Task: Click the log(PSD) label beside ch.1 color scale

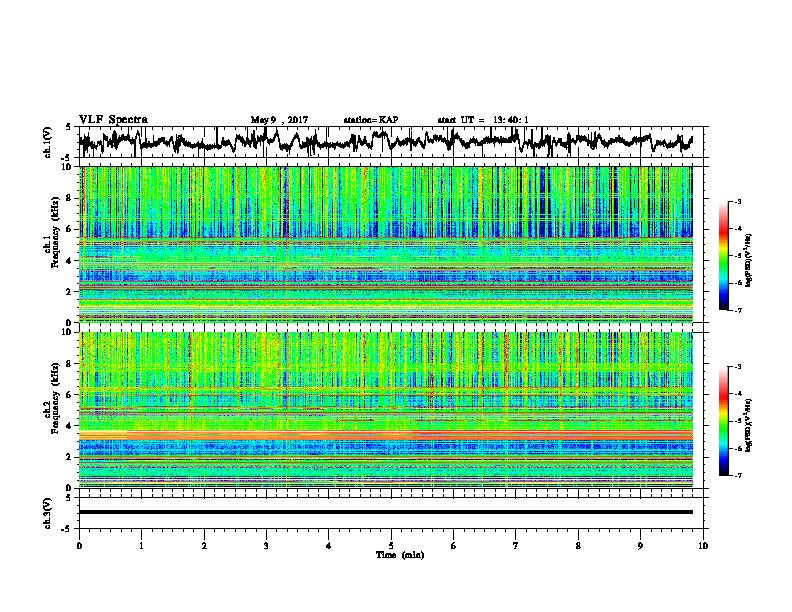Action: point(749,260)
